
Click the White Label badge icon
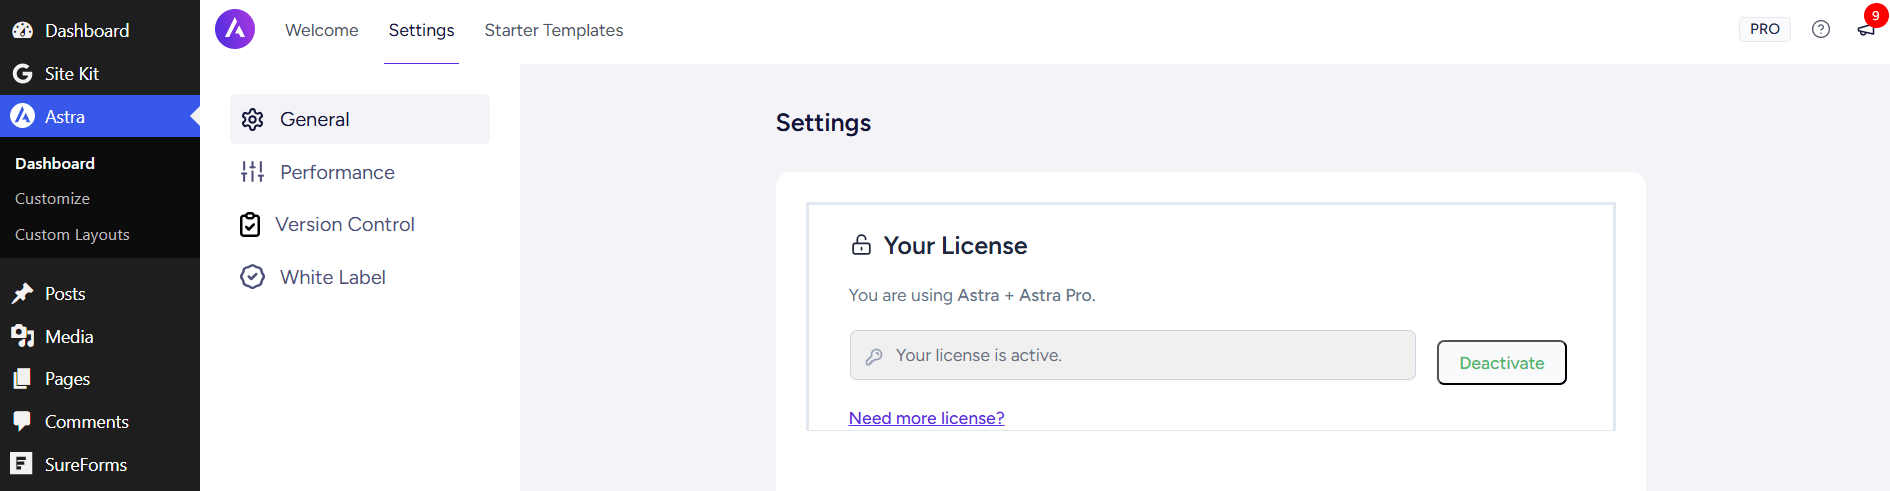click(252, 277)
